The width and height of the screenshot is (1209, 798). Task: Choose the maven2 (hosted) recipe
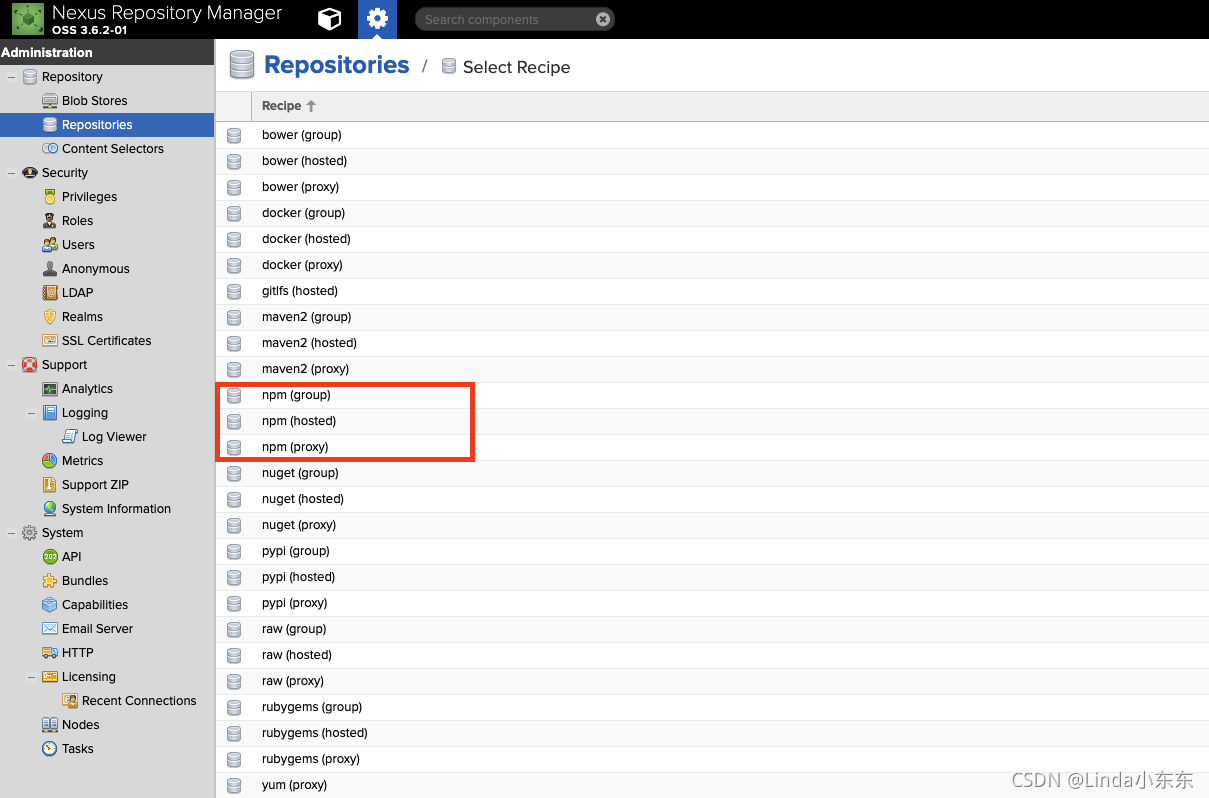tap(712, 343)
